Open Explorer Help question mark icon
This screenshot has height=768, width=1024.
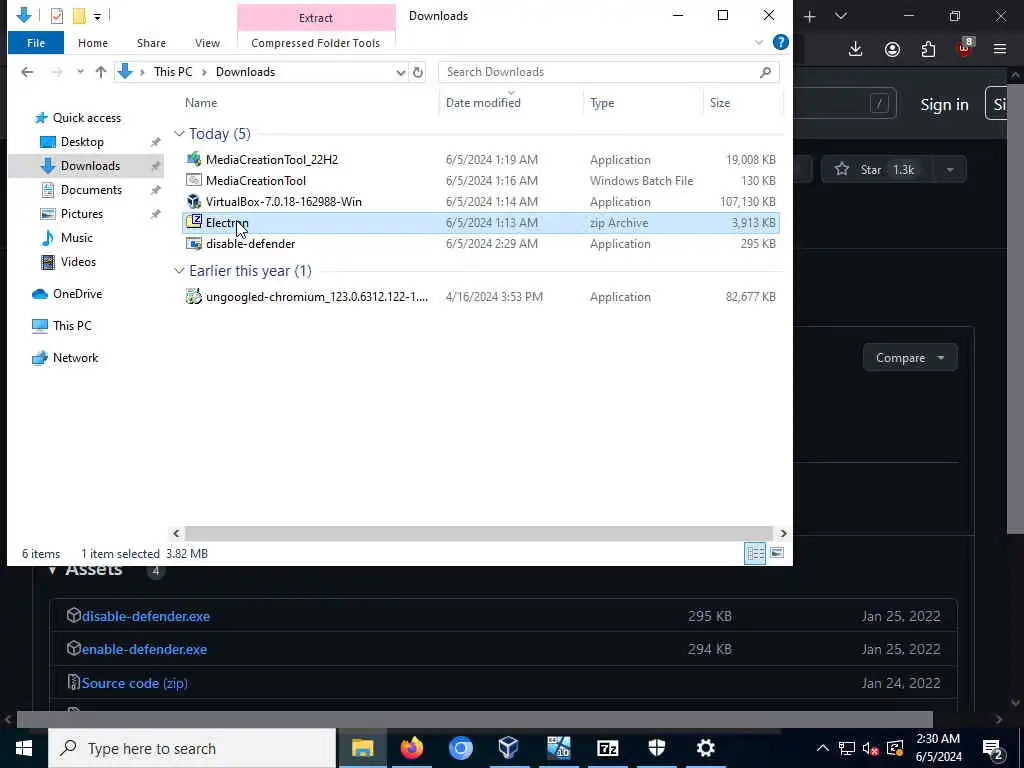pyautogui.click(x=780, y=42)
